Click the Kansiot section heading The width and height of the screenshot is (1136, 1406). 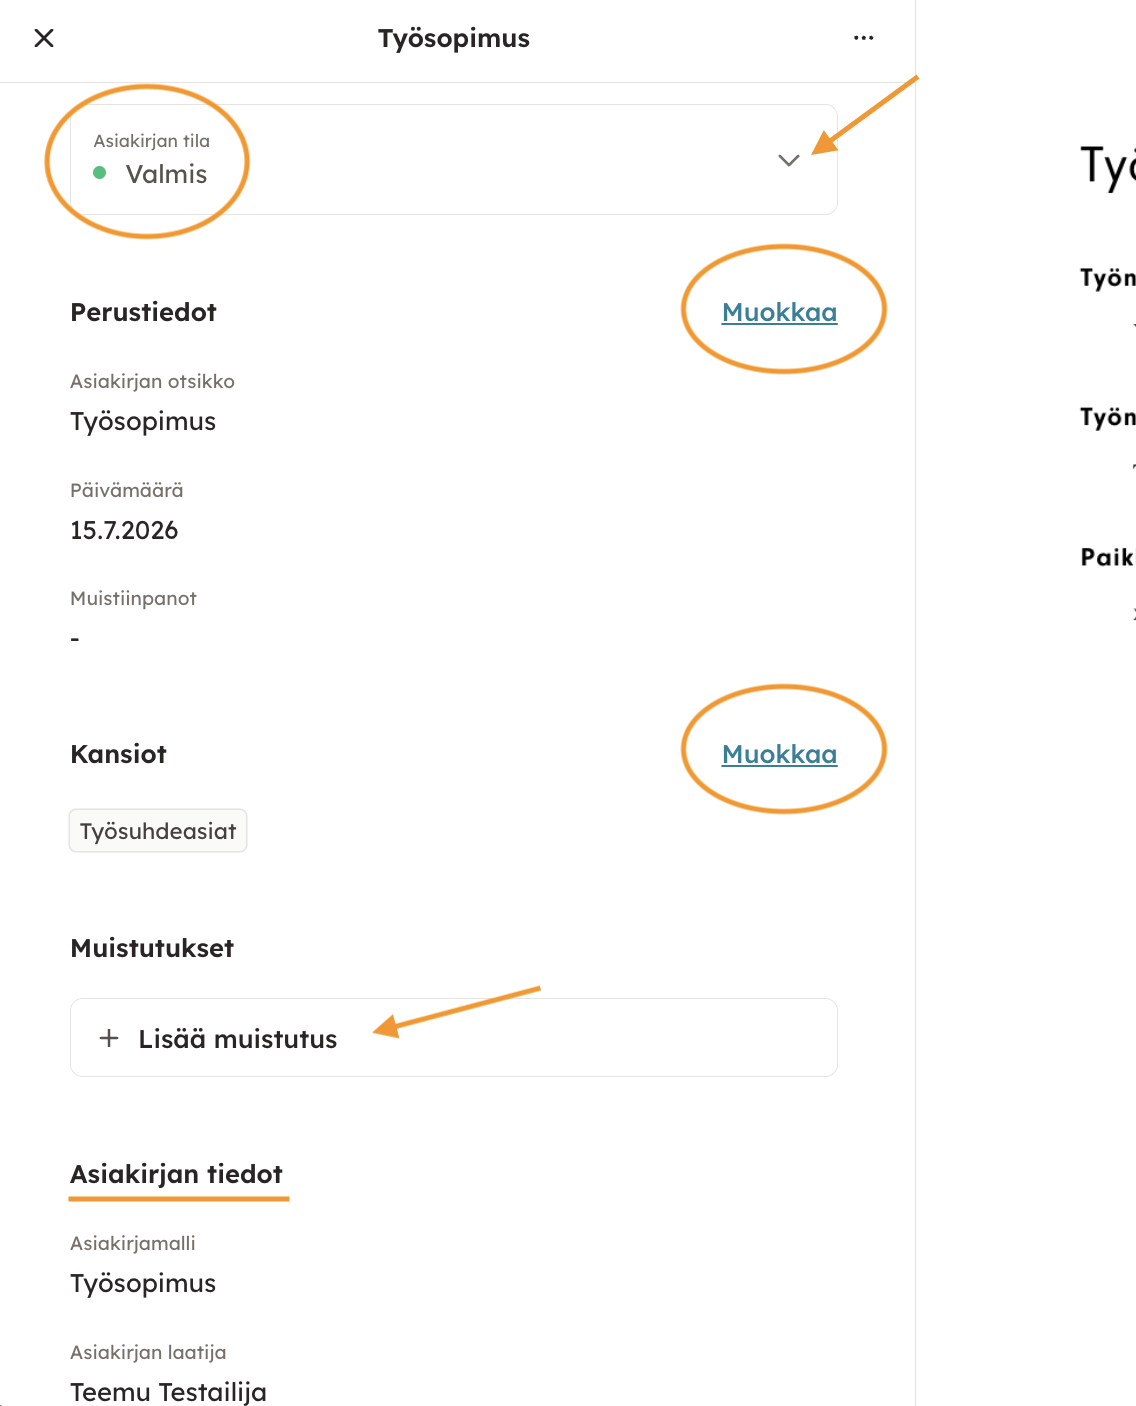coord(118,754)
